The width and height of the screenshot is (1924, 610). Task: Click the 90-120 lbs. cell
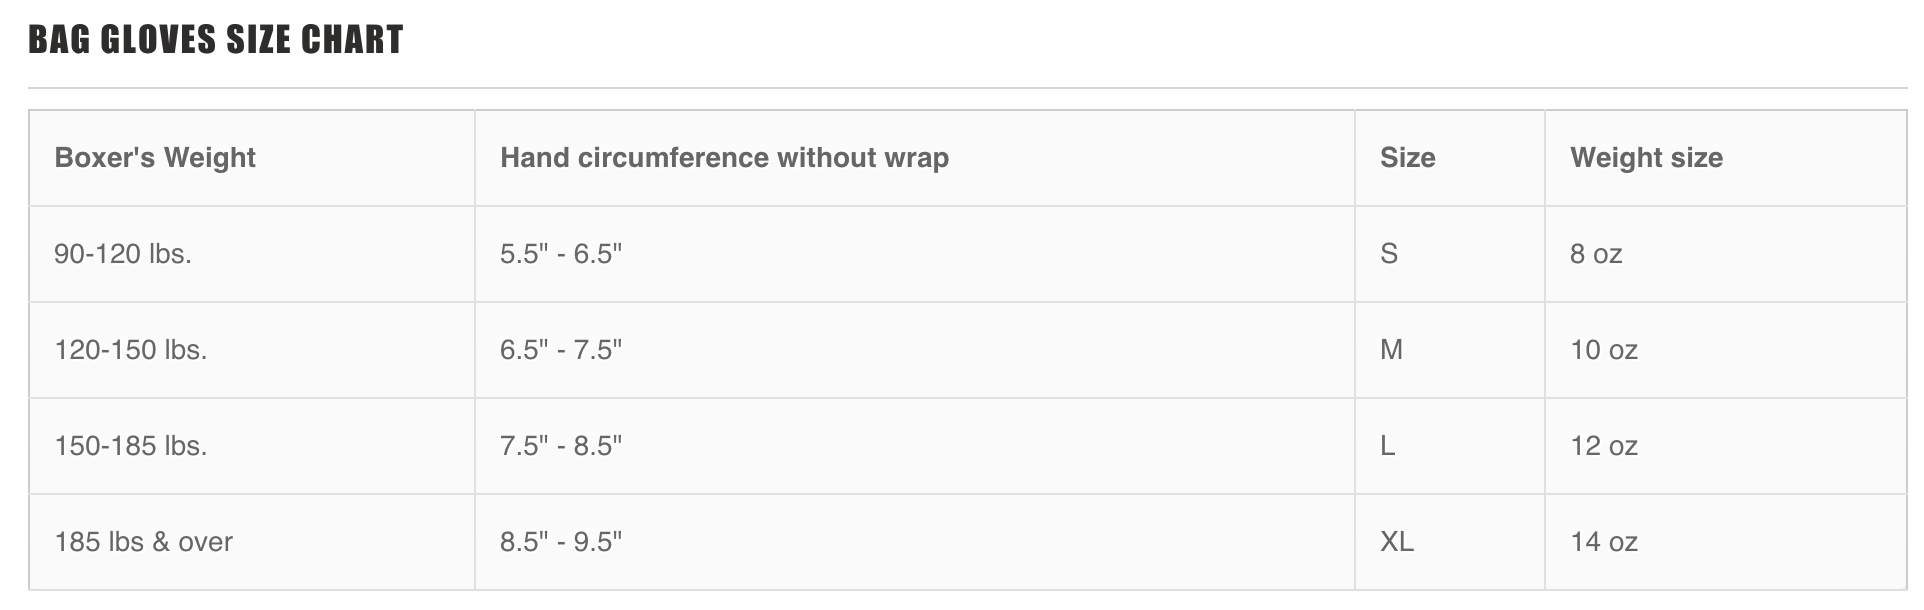(123, 254)
